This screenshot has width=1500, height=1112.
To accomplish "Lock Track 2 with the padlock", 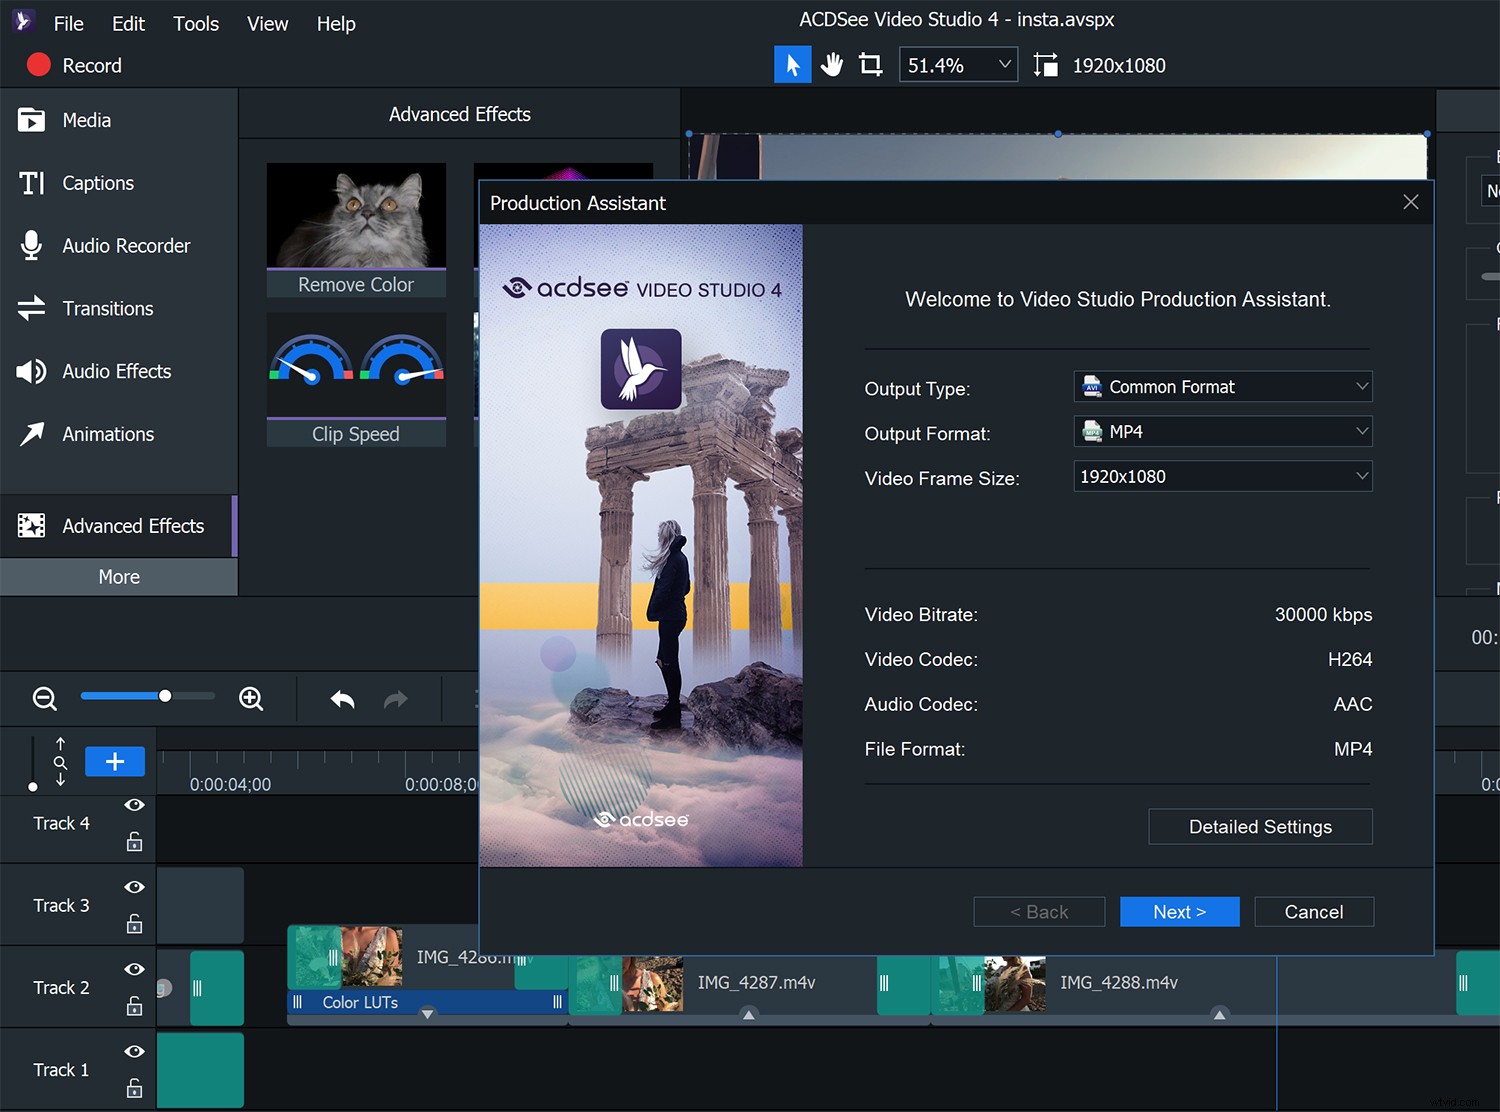I will [134, 1006].
